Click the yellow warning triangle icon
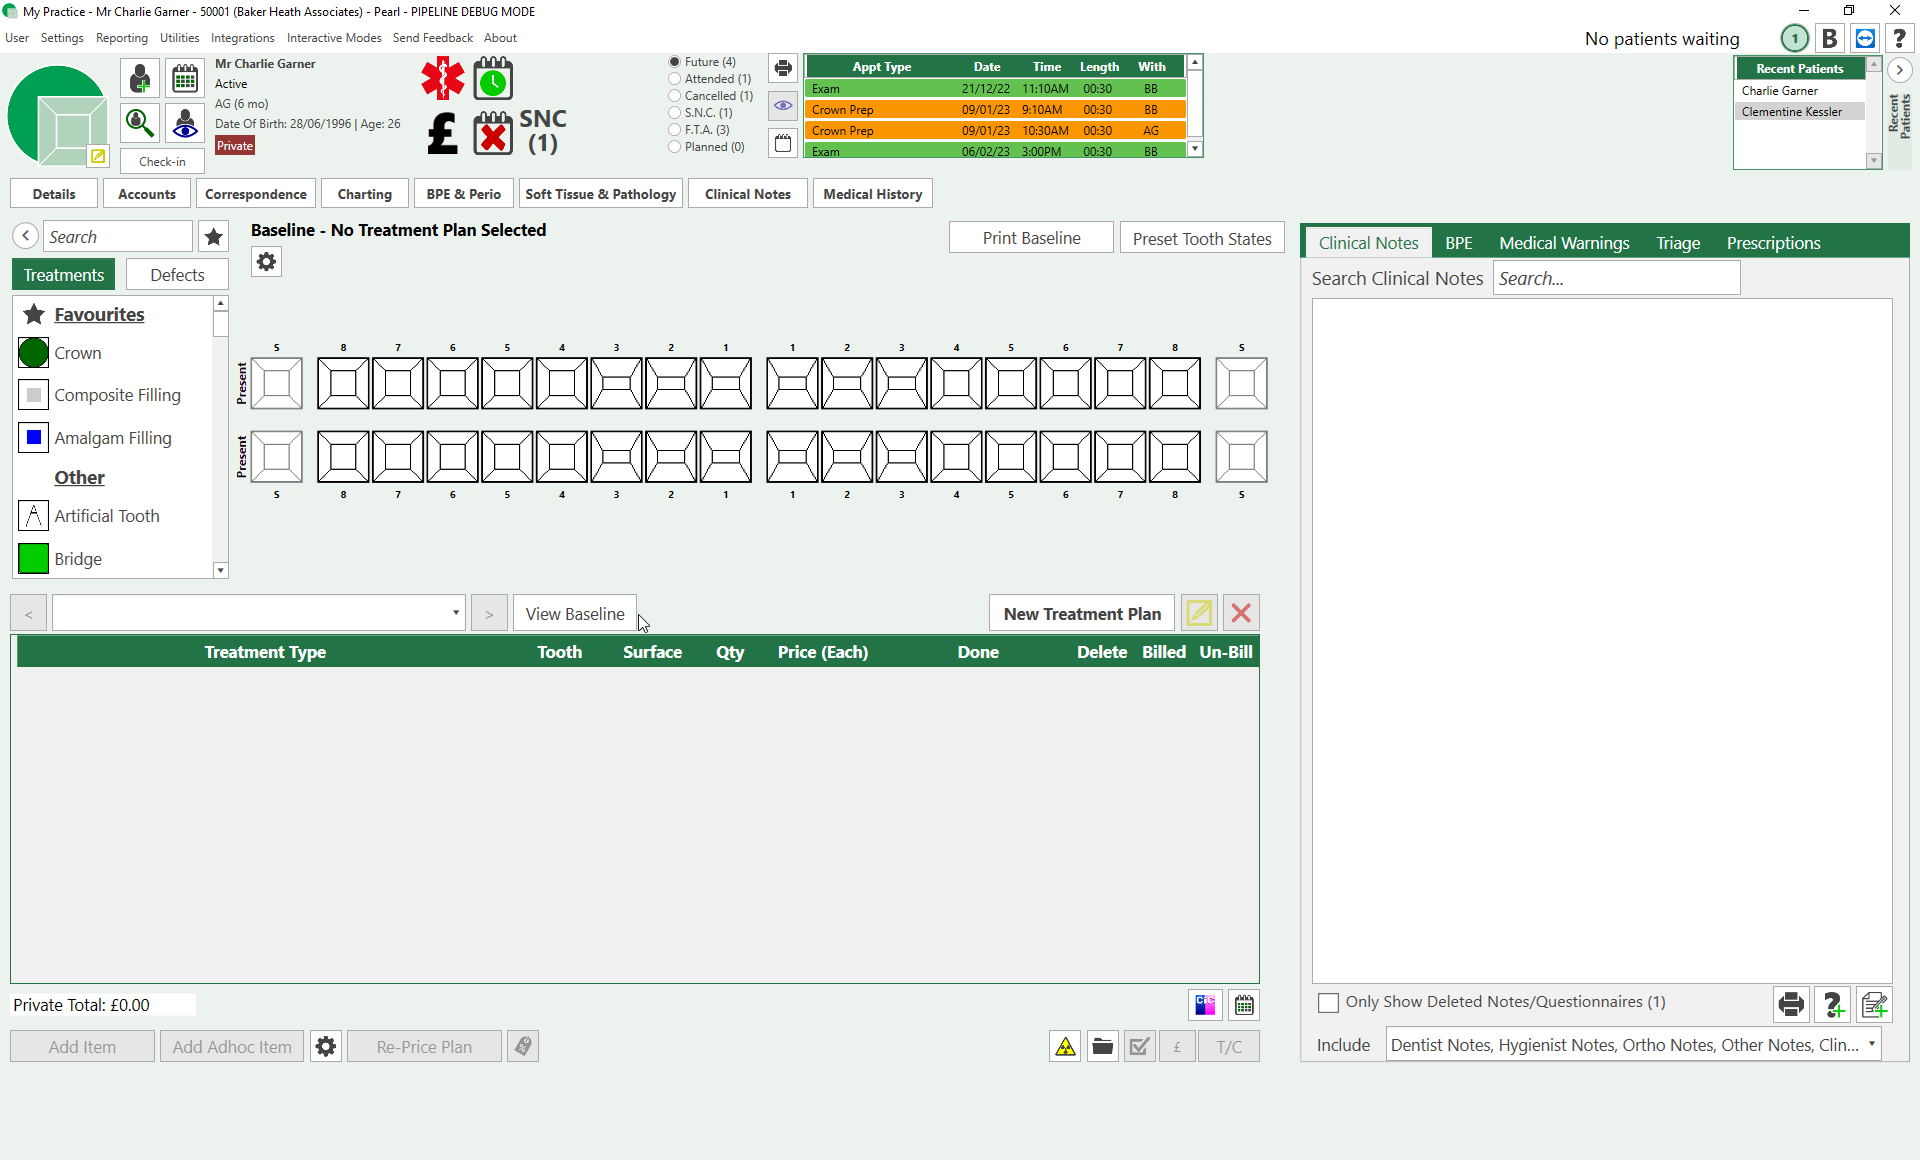Screen dimensions: 1920x1160 click(1065, 1047)
